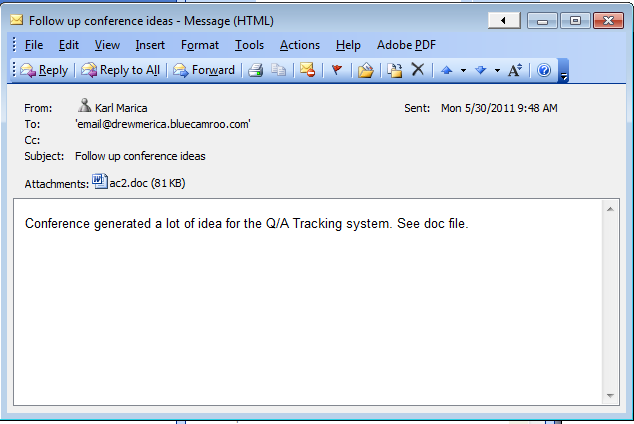
Task: Click the Reply to All button
Action: pos(120,70)
